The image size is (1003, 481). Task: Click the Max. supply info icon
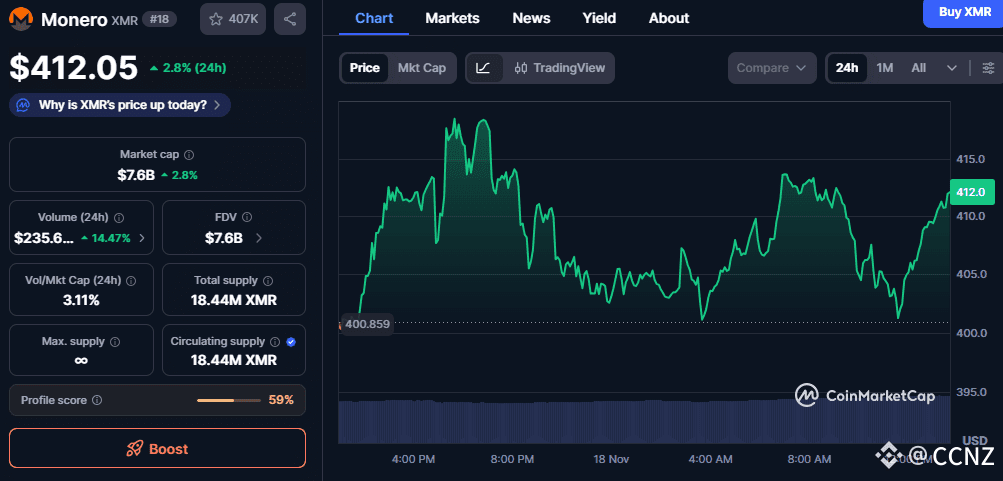coord(114,342)
